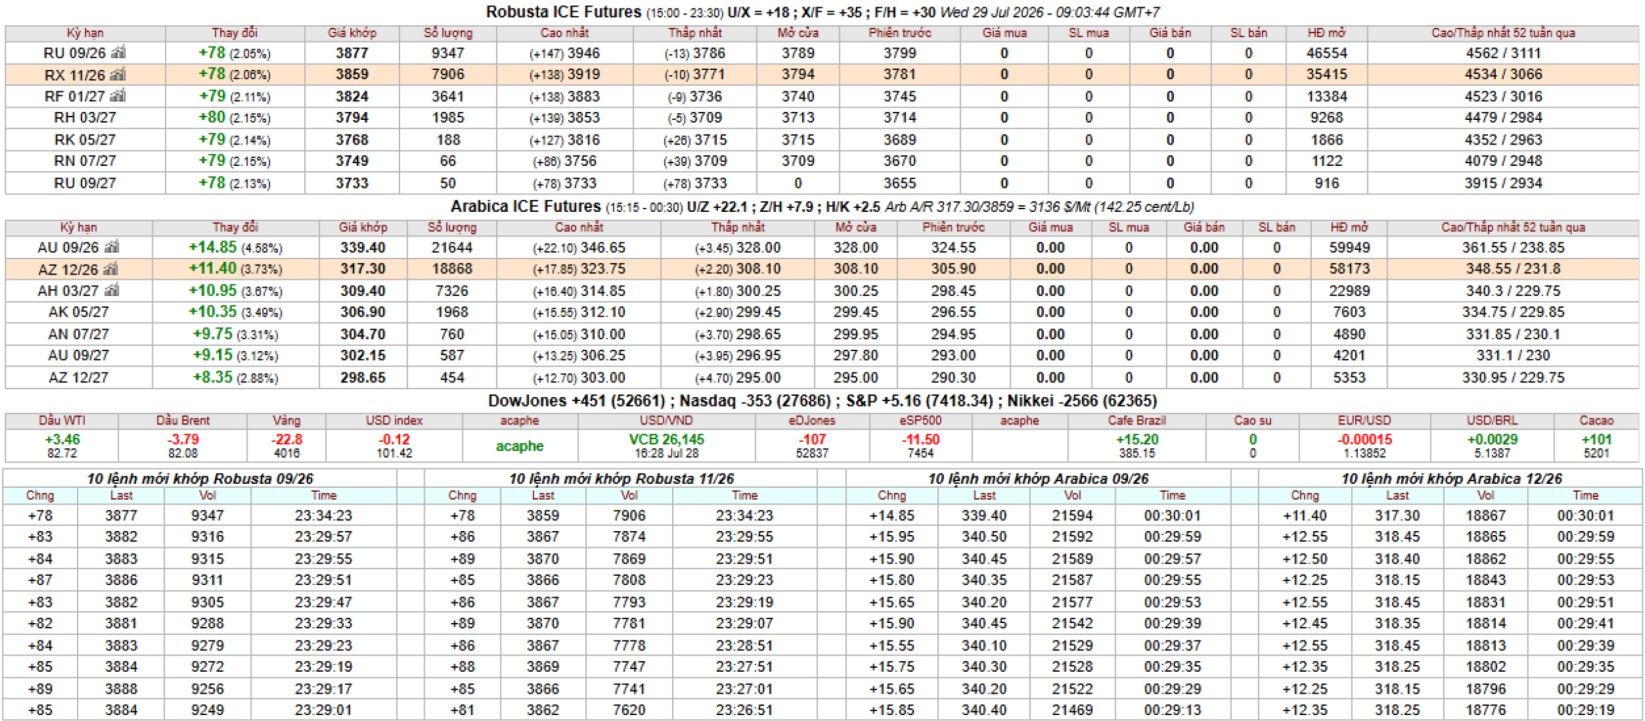Click the 10 lệnh mới khớp Robusta 11/26 heading
The height and width of the screenshot is (721, 1645).
point(621,479)
